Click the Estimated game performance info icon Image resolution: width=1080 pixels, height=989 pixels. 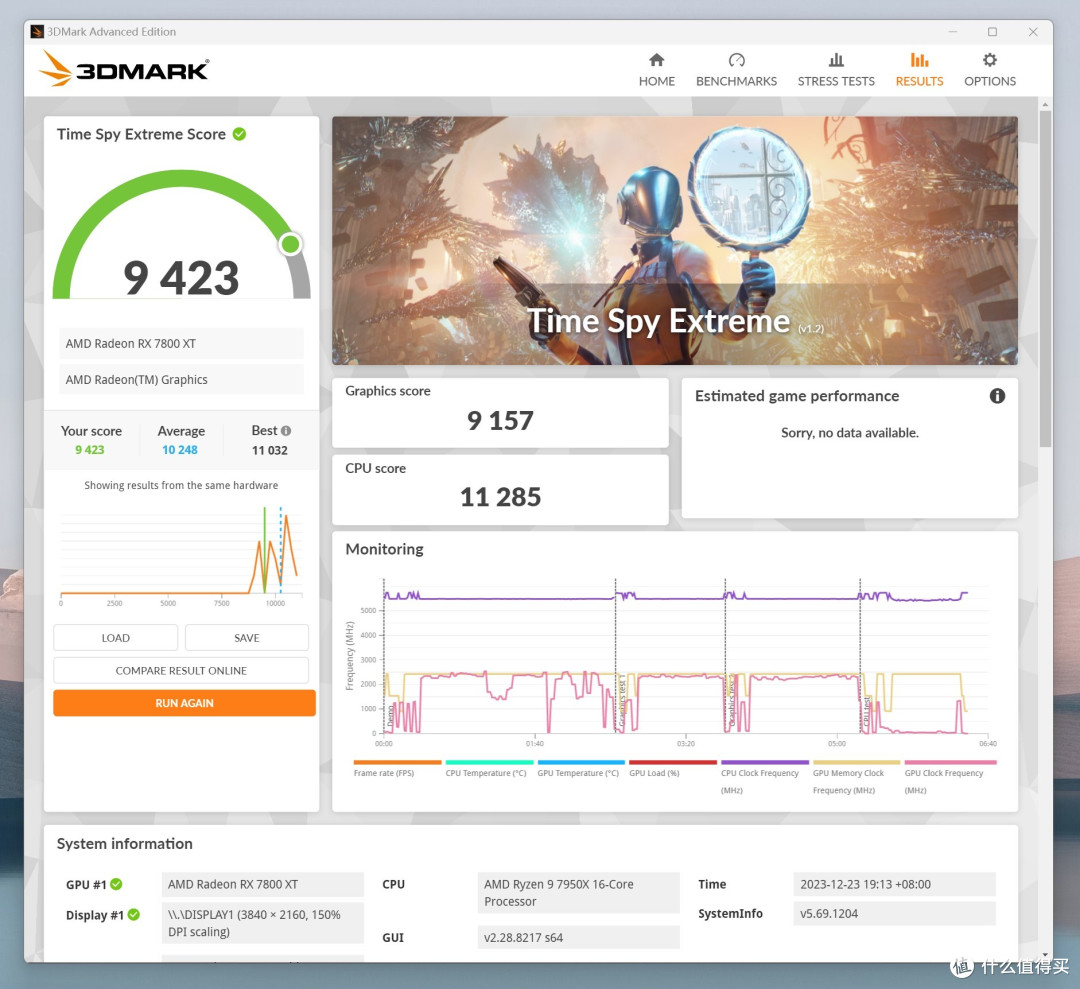[997, 396]
